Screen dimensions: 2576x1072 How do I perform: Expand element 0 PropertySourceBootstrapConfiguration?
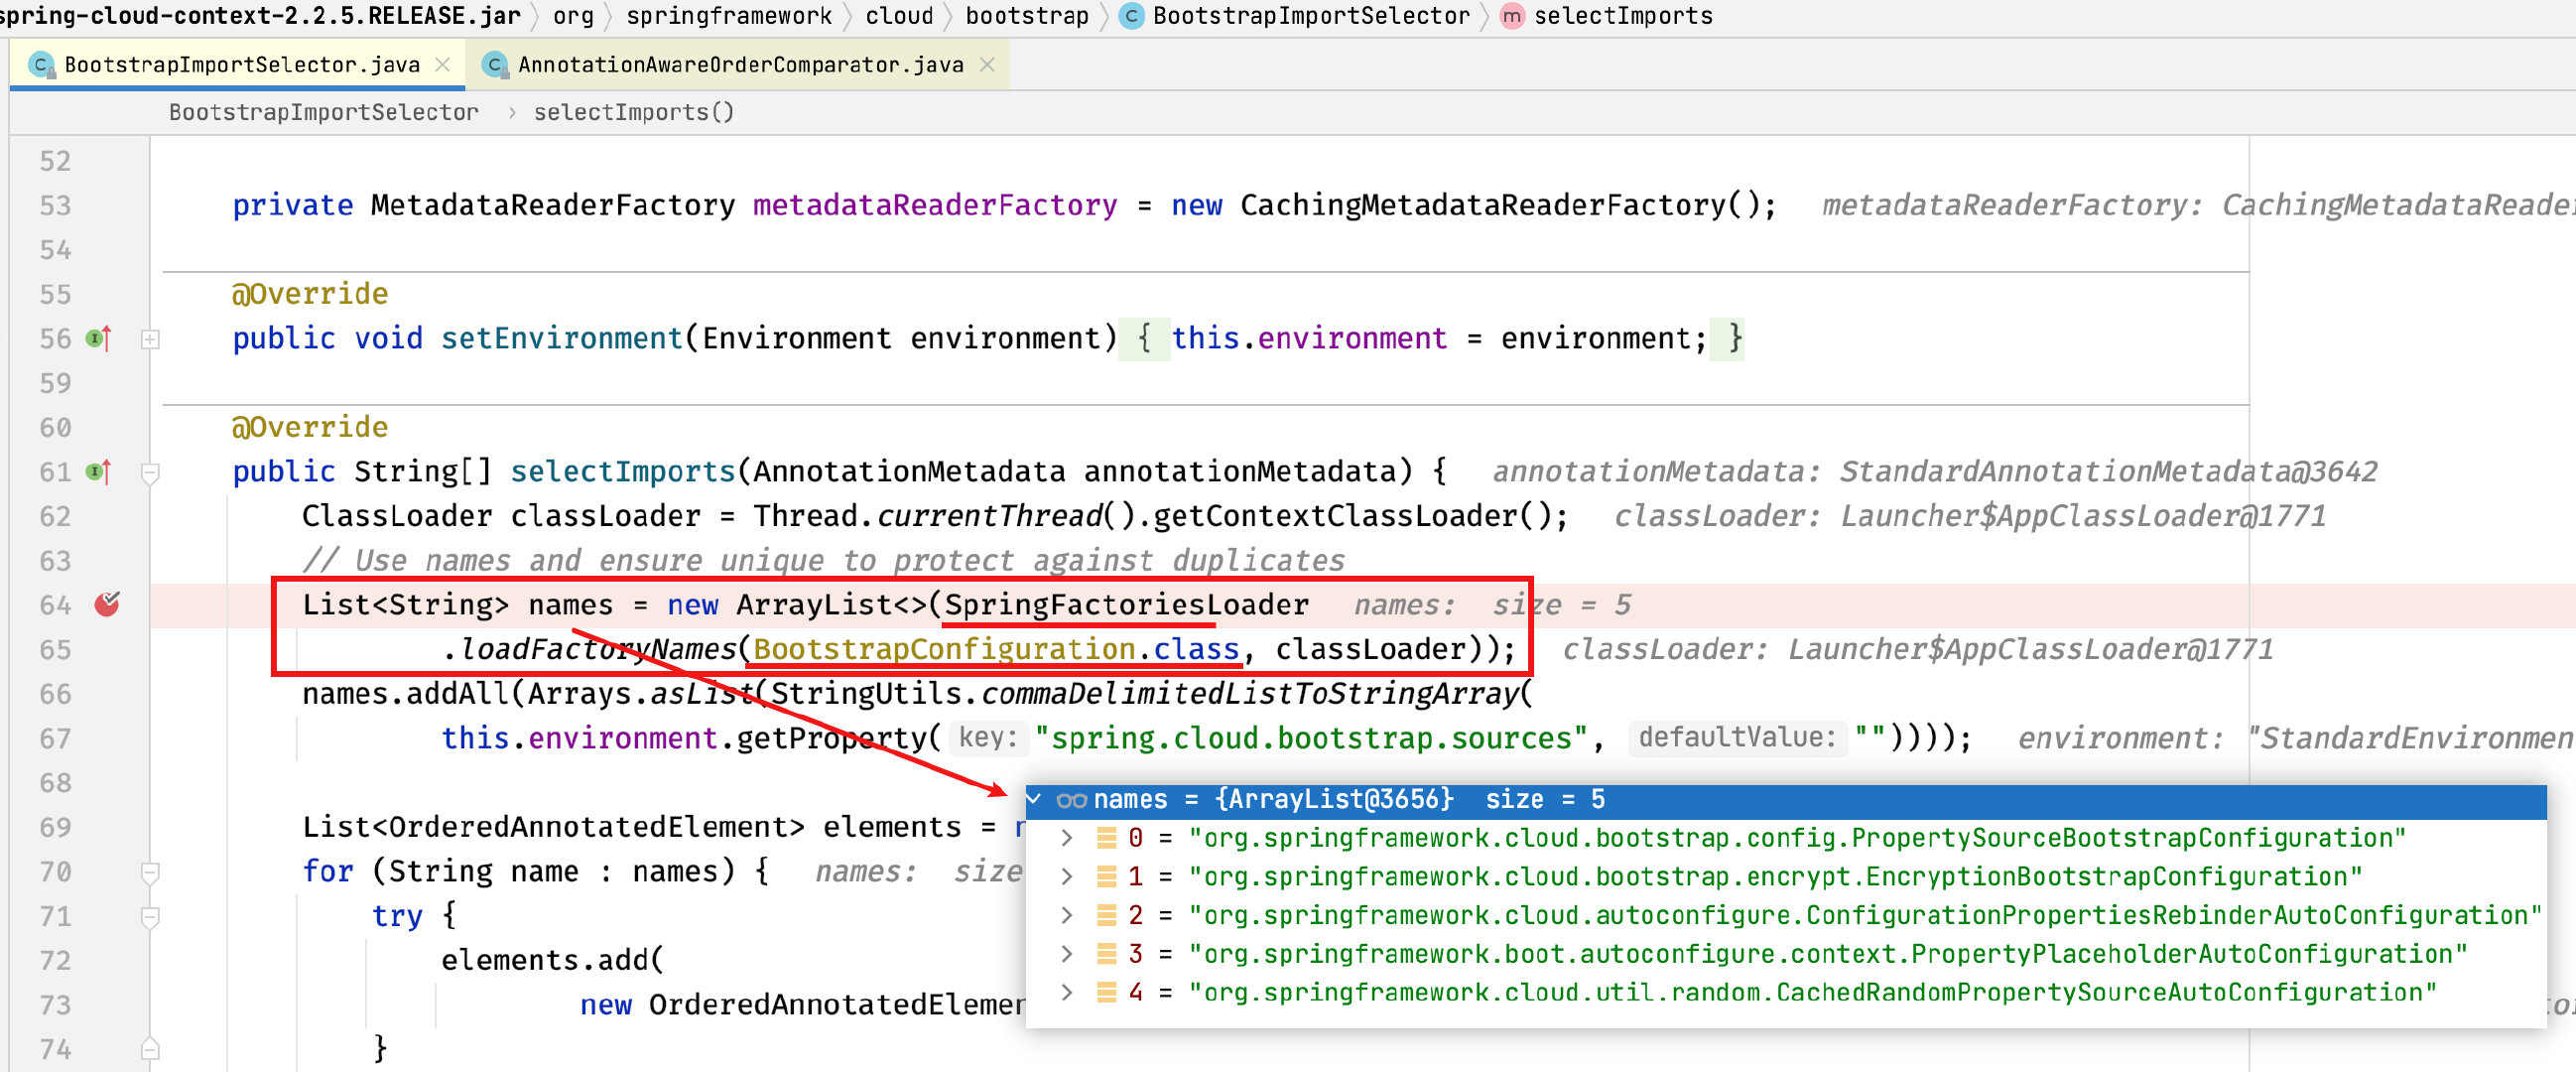1067,838
